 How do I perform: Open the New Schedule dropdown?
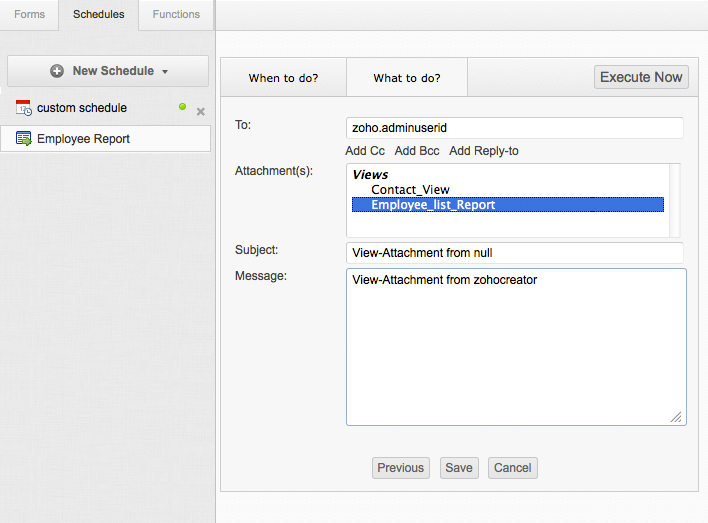click(x=108, y=71)
